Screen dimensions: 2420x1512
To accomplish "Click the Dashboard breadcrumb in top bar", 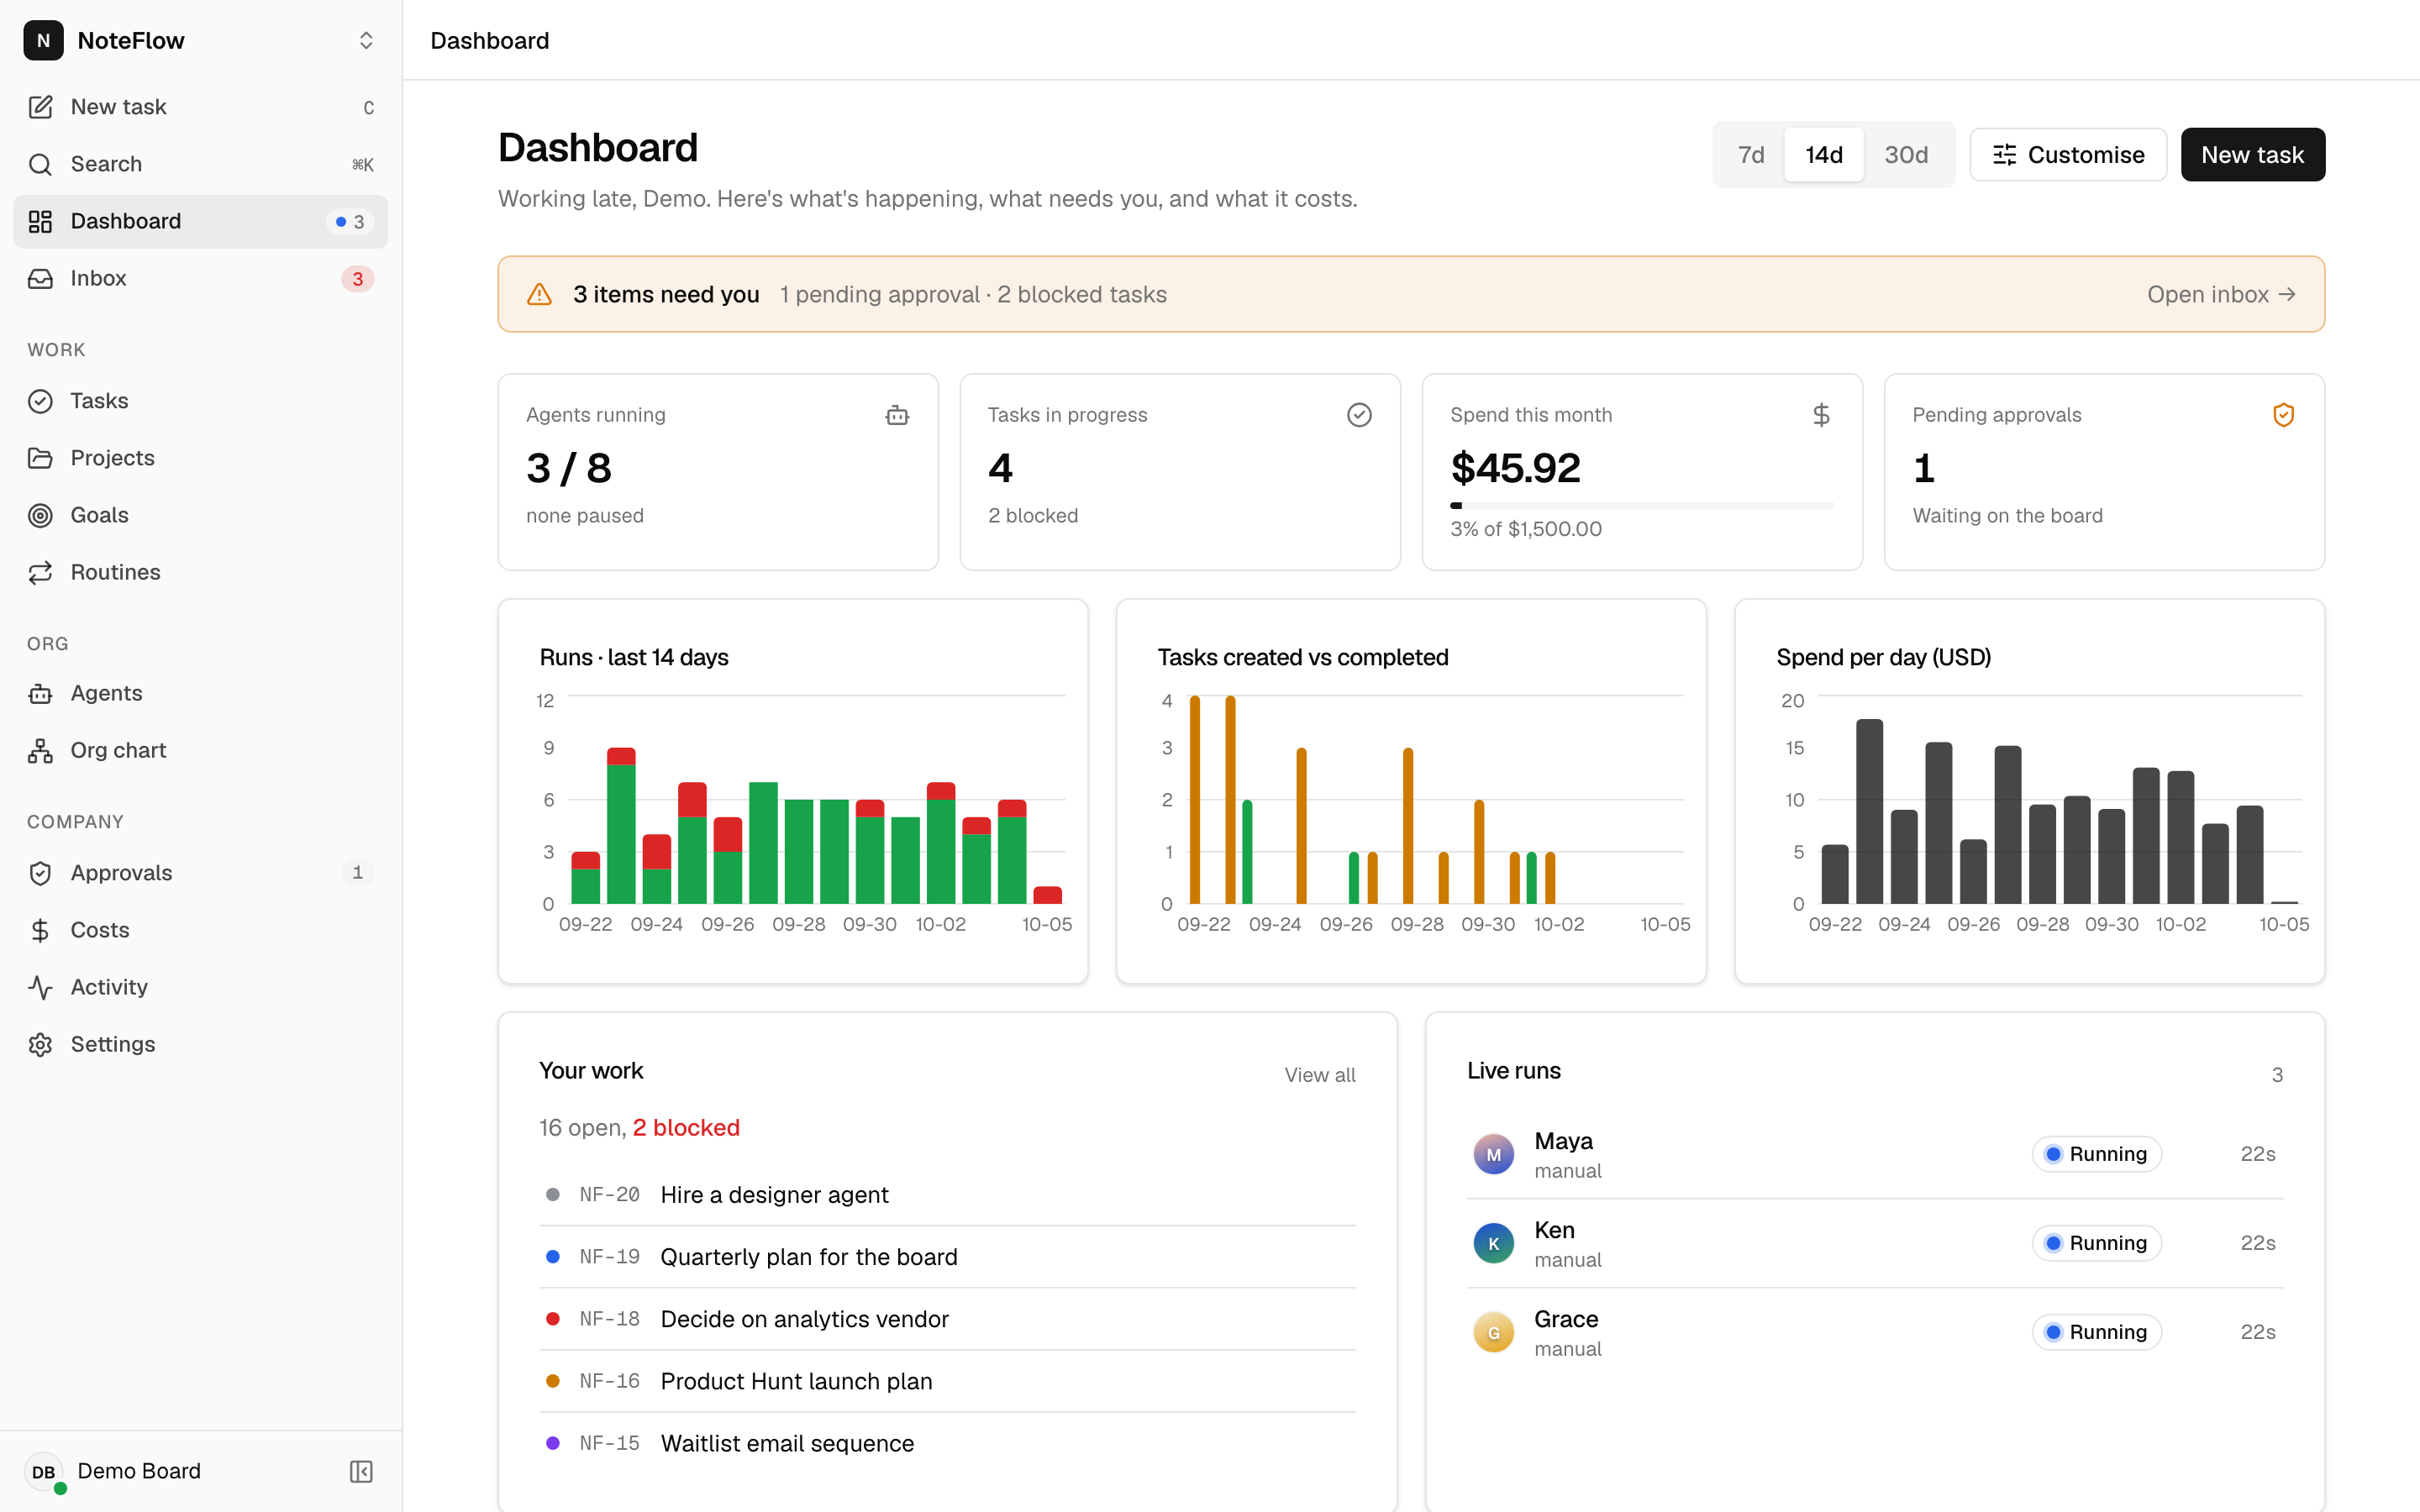I will [x=490, y=40].
